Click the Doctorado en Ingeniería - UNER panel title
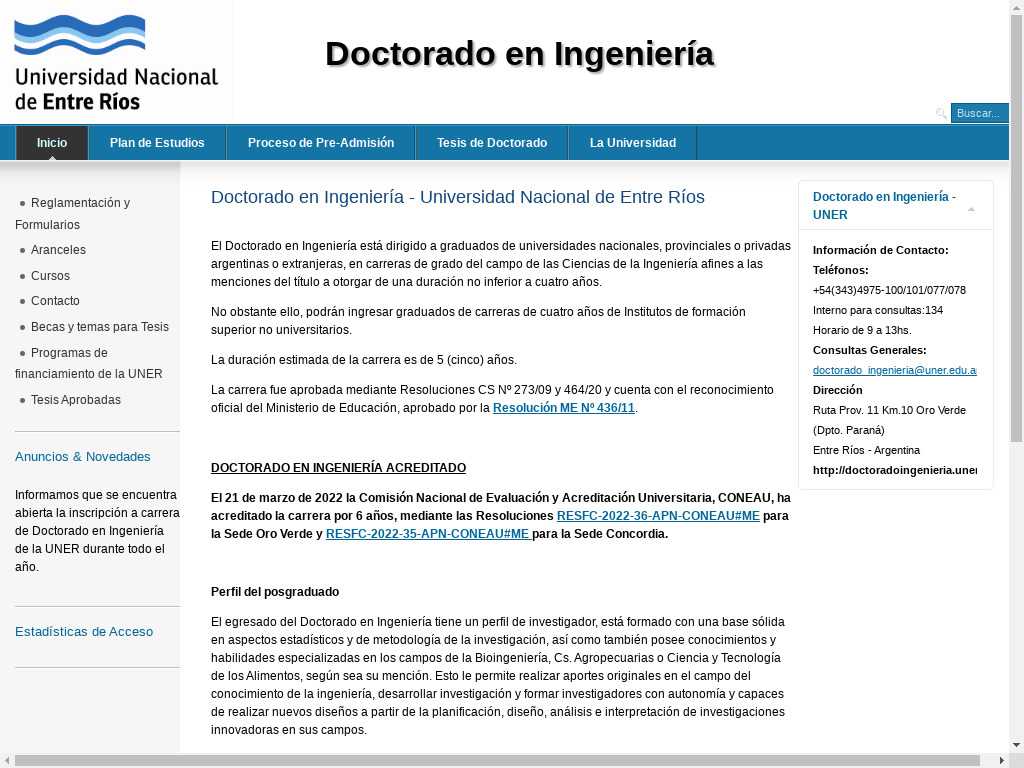This screenshot has width=1024, height=768. 884,206
